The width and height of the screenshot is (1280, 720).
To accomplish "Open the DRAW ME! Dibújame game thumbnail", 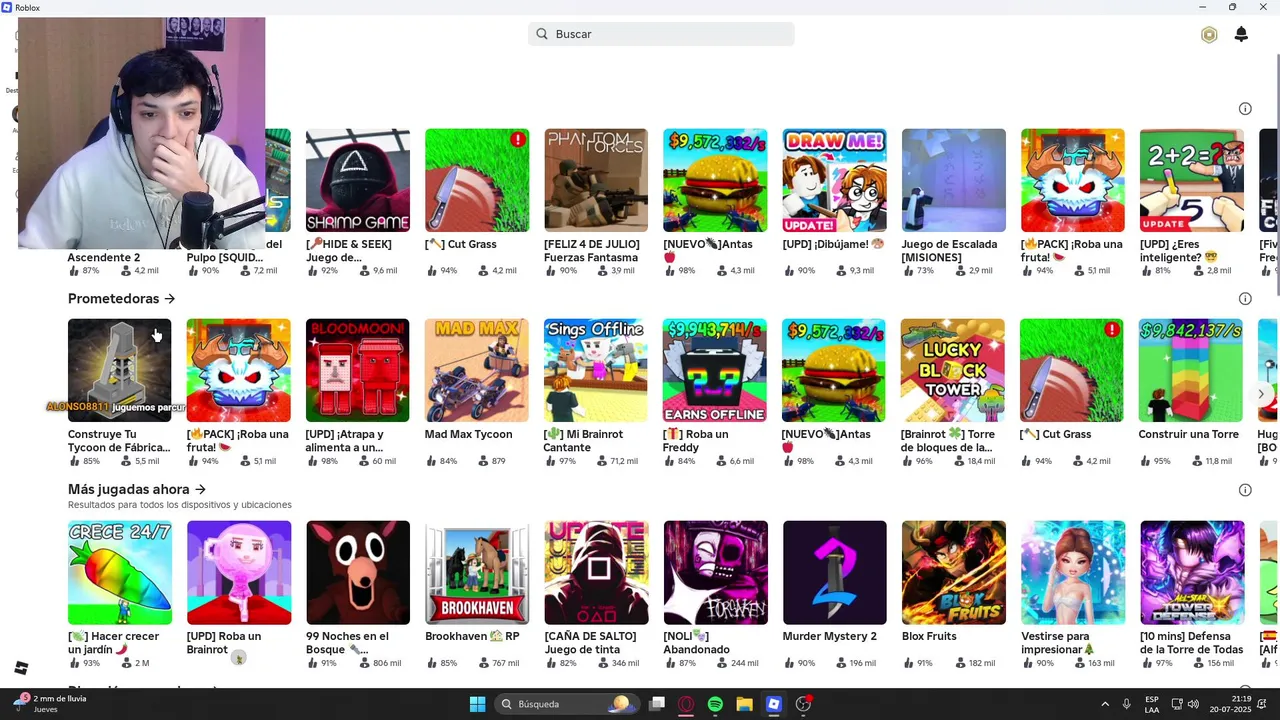I will click(834, 180).
